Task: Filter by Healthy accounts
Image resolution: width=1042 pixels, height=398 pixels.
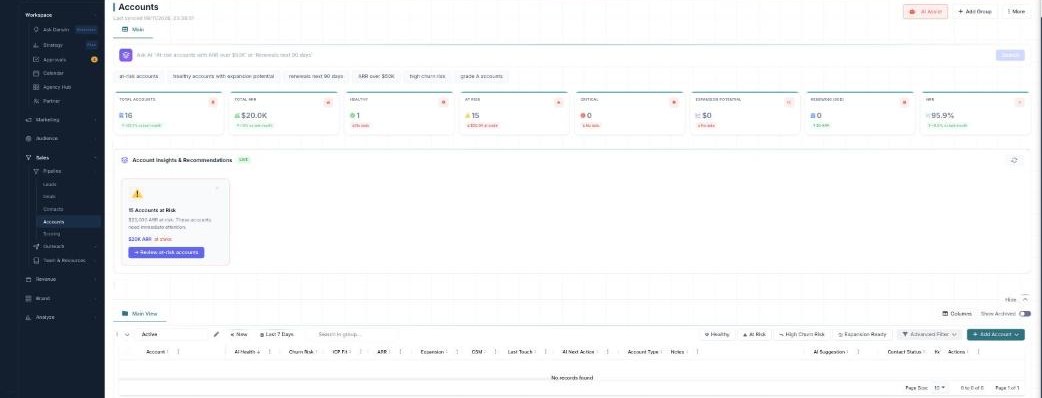Action: click(717, 334)
